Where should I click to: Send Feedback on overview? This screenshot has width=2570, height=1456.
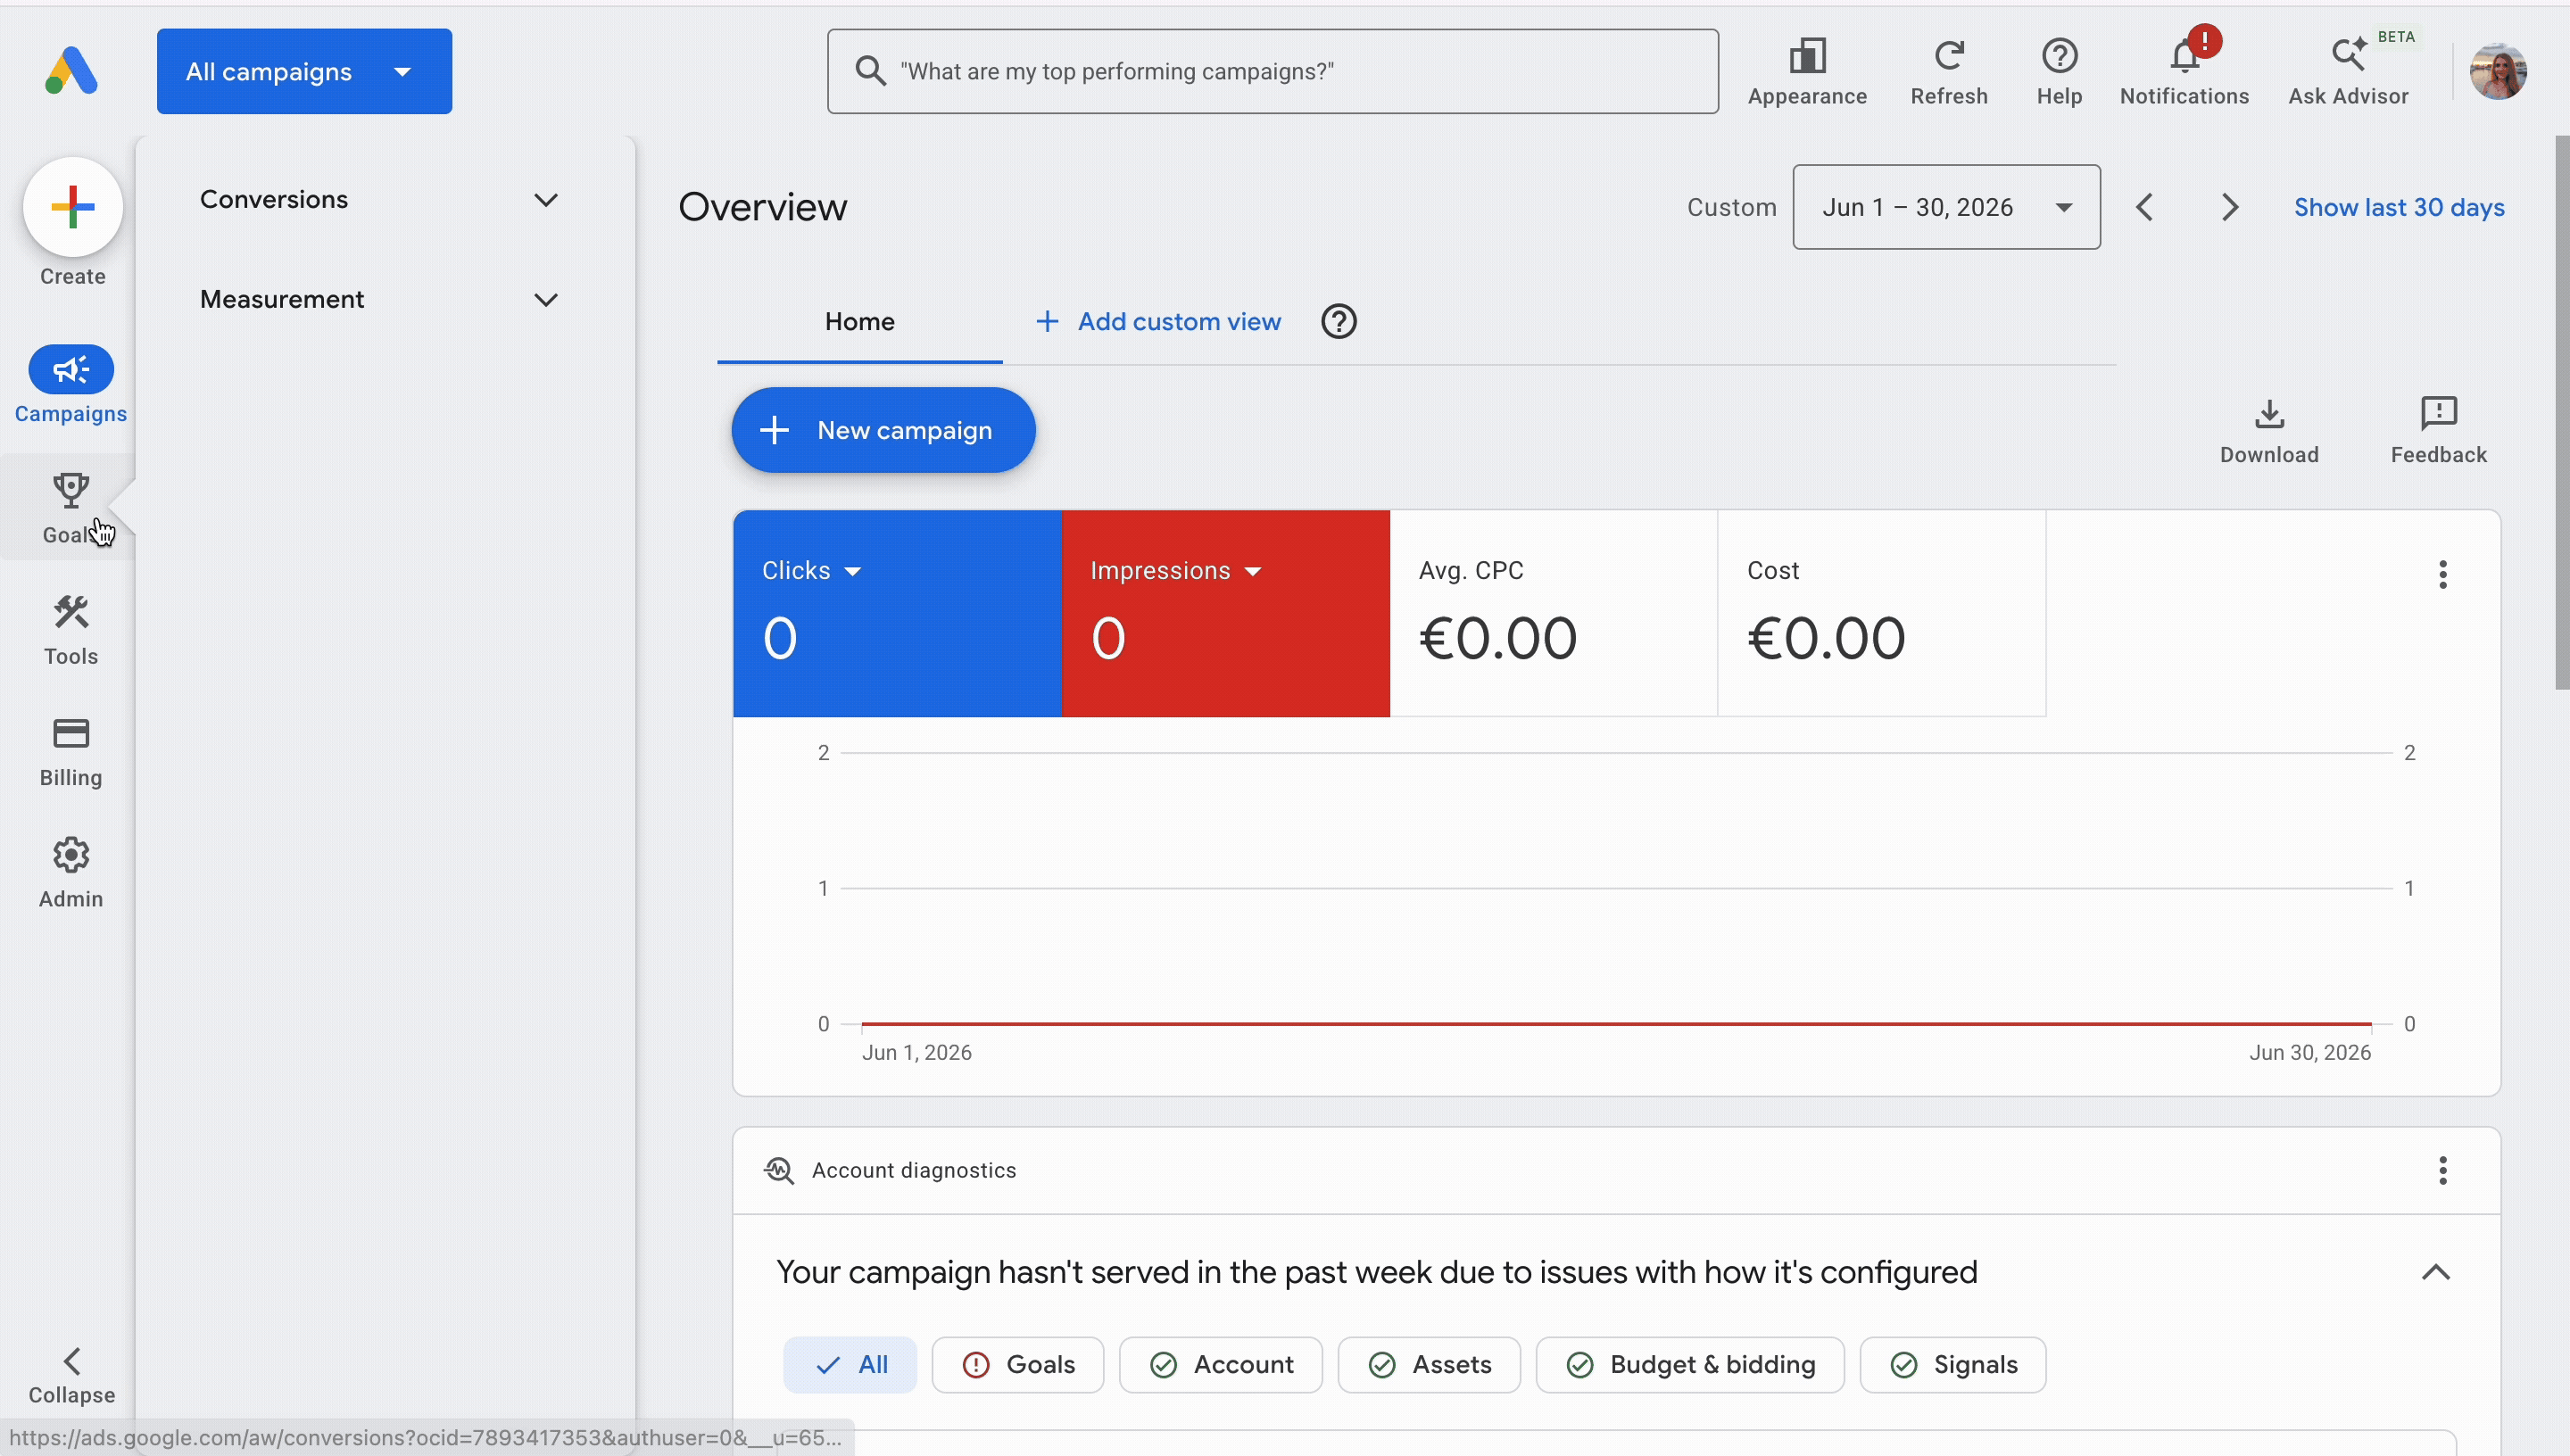2438,431
